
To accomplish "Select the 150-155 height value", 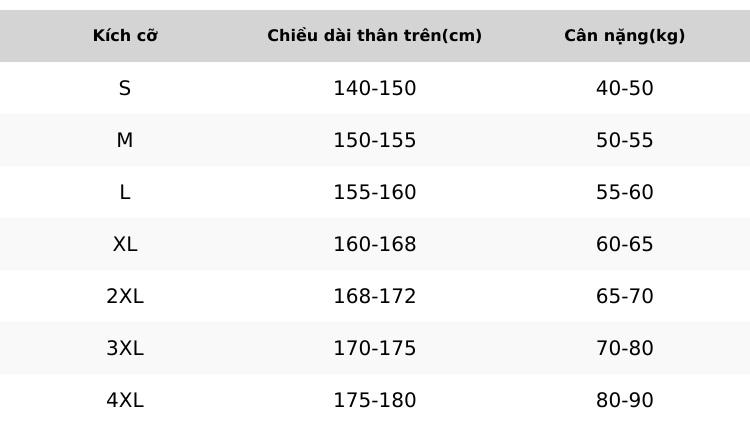I will tap(375, 140).
